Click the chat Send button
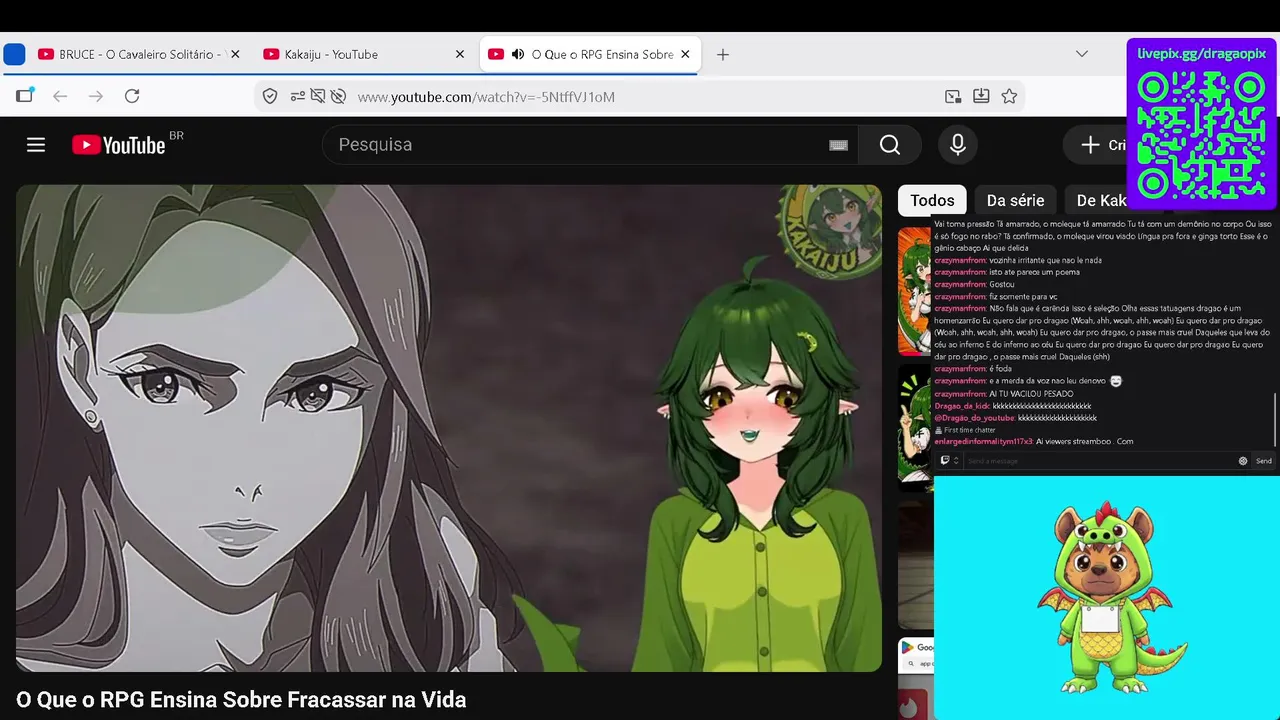The width and height of the screenshot is (1280, 720). 1264,461
